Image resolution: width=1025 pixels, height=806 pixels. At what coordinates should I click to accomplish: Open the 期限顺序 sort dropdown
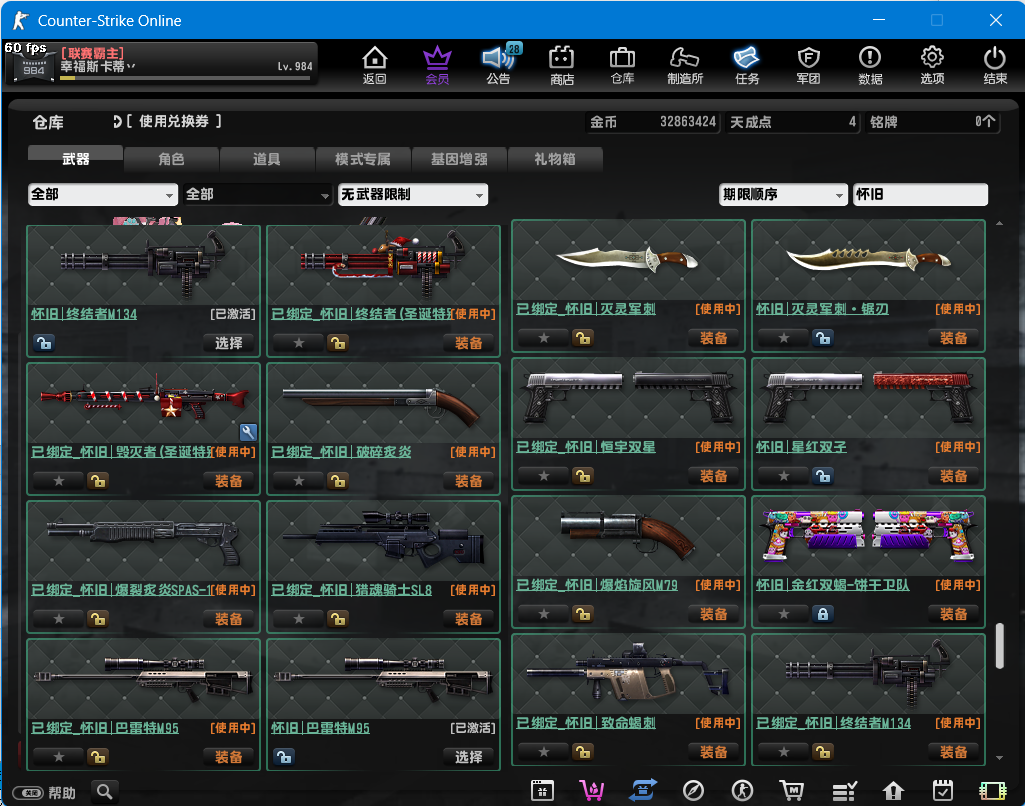pyautogui.click(x=783, y=194)
